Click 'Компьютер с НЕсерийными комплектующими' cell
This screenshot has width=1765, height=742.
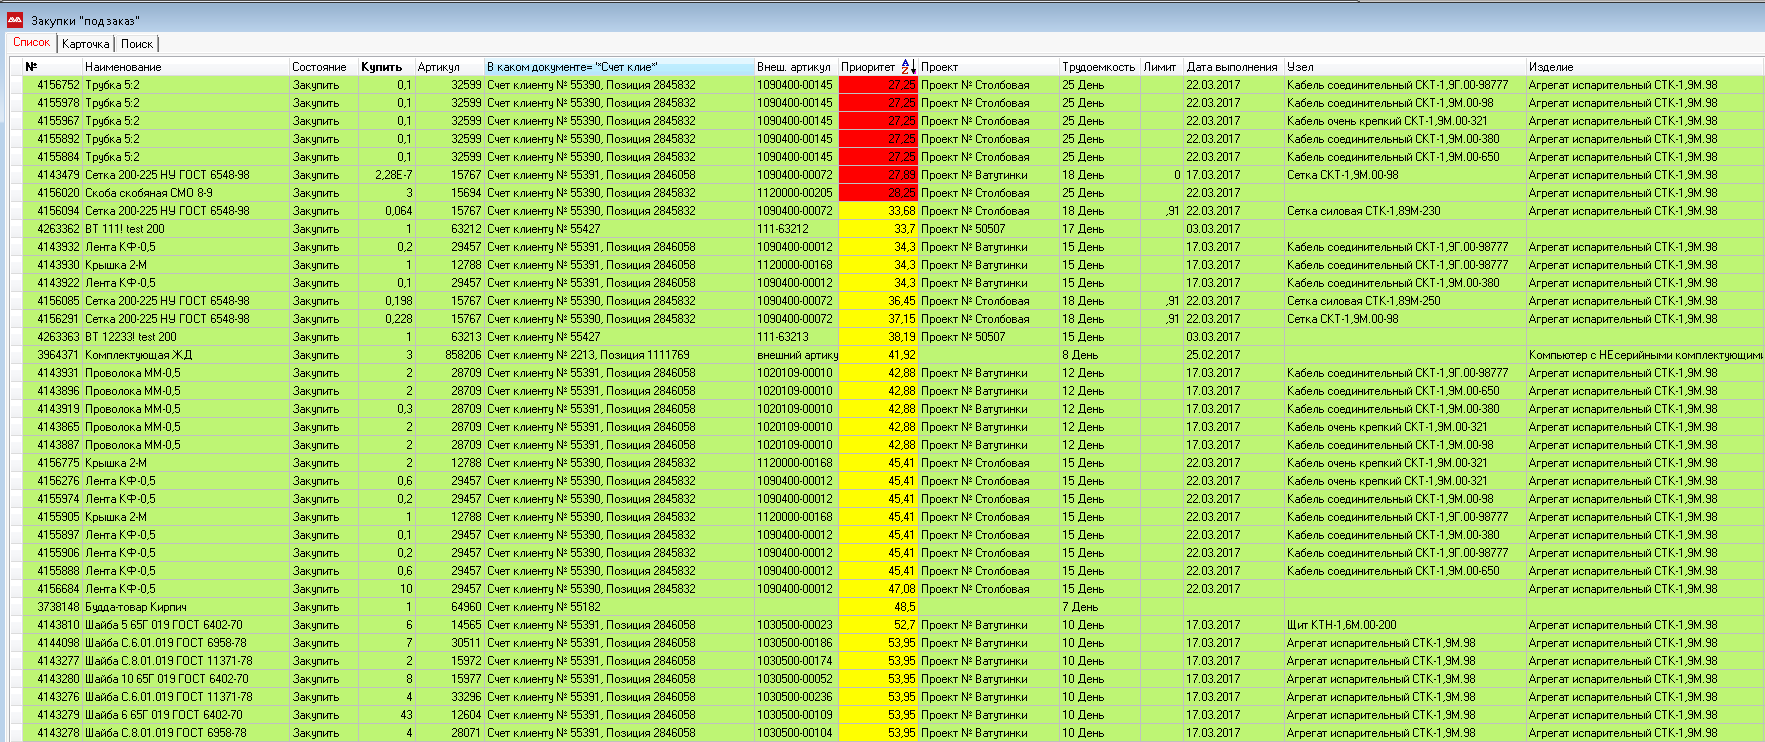click(x=1646, y=355)
